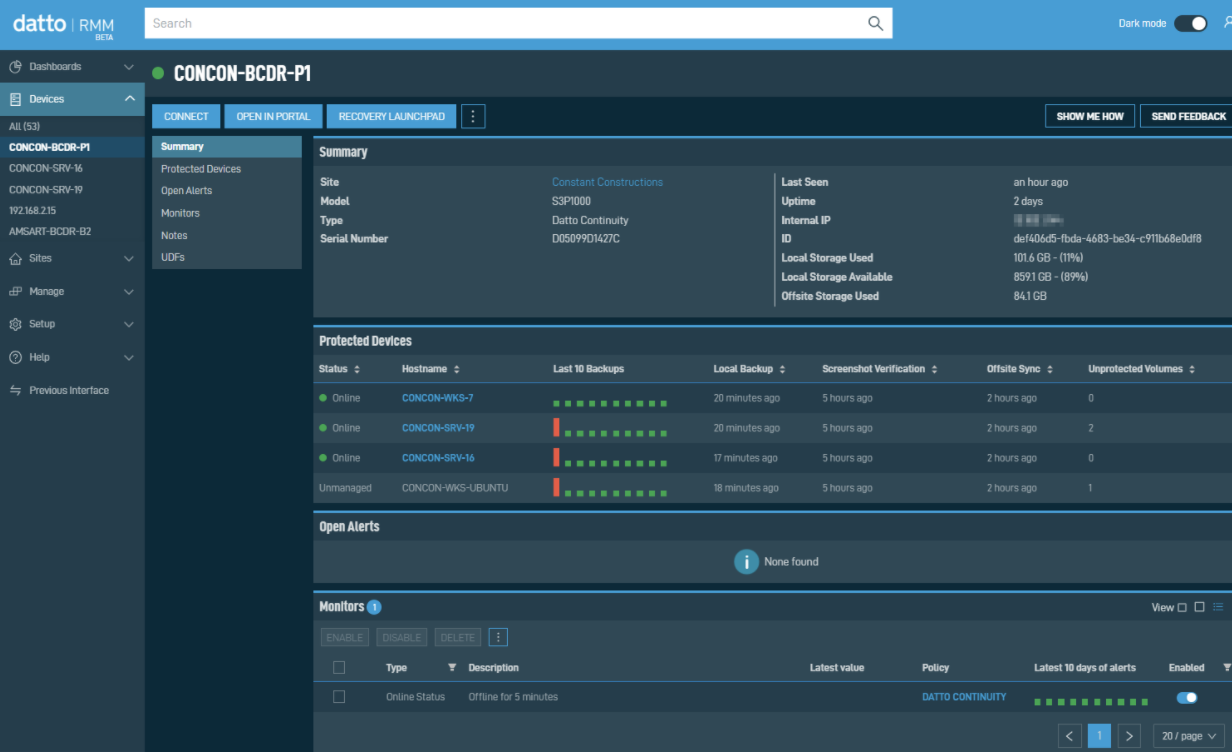This screenshot has width=1232, height=752.
Task: Open the Notes side tab
Action: pos(174,235)
